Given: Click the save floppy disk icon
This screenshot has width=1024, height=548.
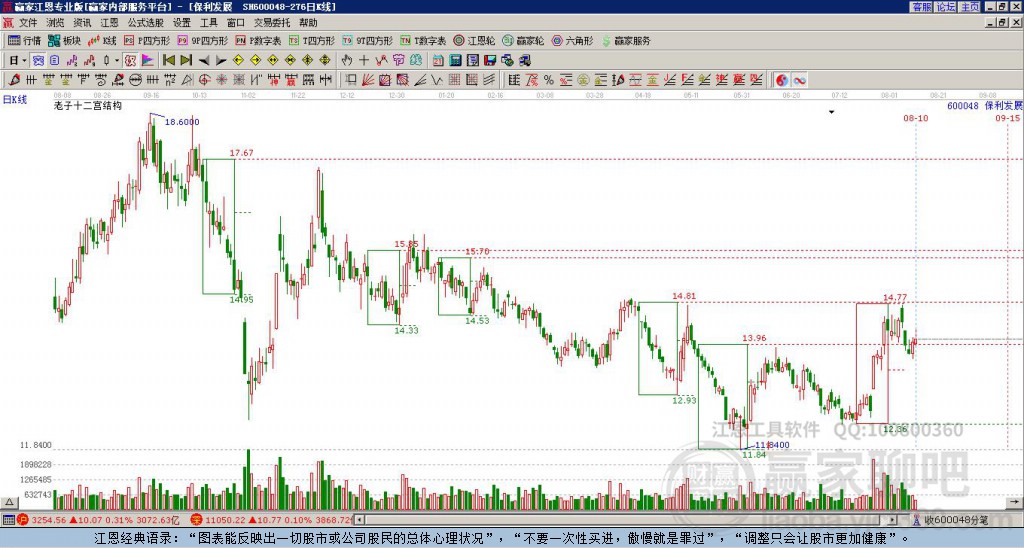Looking at the screenshot, I should pos(490,60).
